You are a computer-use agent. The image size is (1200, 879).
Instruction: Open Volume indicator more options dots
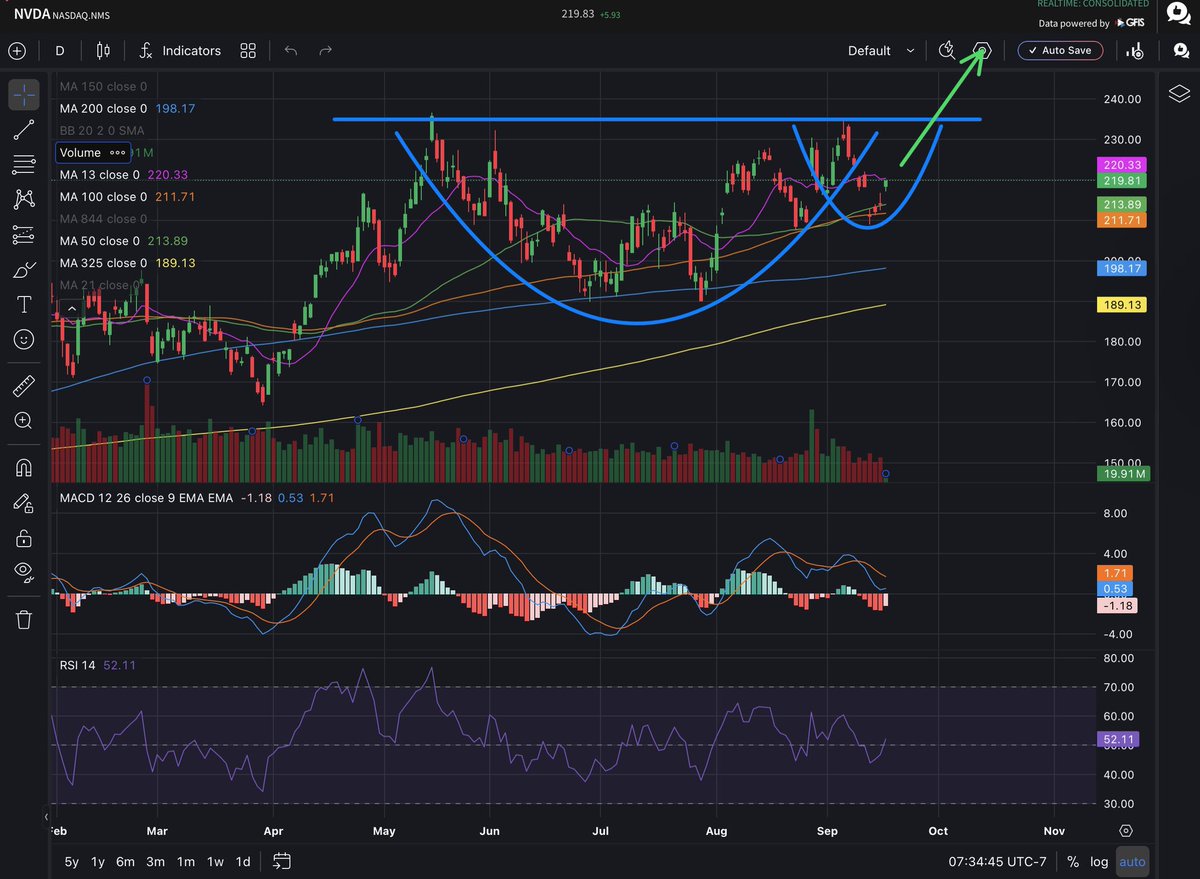[x=117, y=152]
